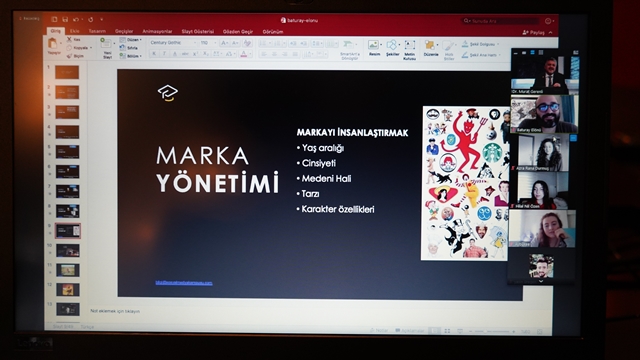Insert a picture with the Resim icon
Image resolution: width=640 pixels, height=360 pixels.
point(374,44)
